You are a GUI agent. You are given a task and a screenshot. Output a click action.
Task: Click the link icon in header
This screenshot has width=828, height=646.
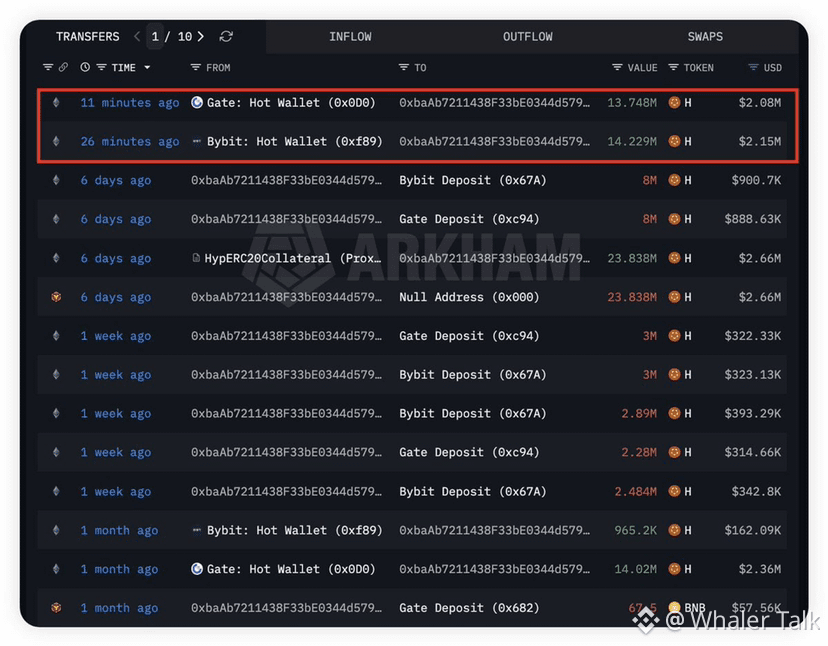coord(63,67)
